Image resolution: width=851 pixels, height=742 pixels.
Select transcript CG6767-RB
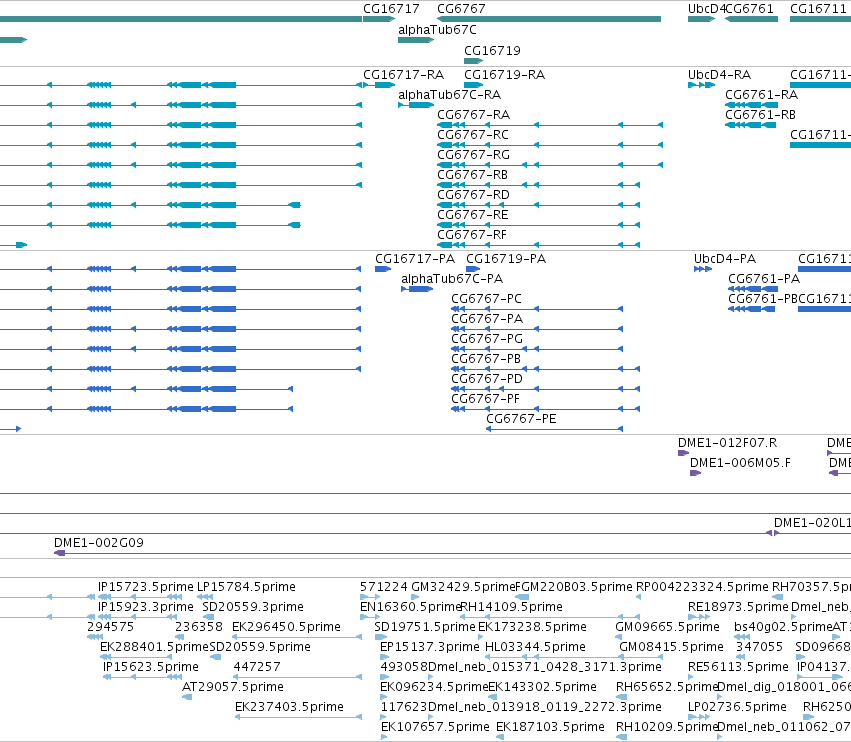click(x=472, y=175)
